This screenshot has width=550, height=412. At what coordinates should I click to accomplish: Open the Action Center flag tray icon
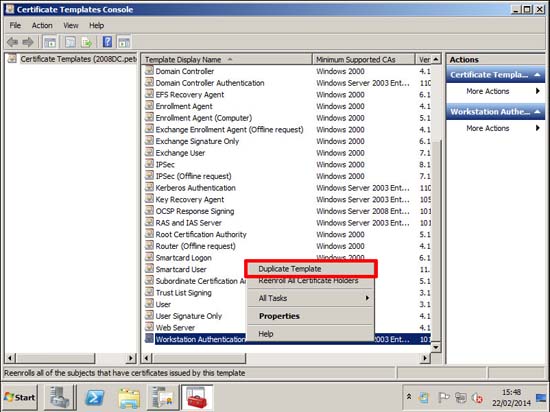(x=443, y=397)
